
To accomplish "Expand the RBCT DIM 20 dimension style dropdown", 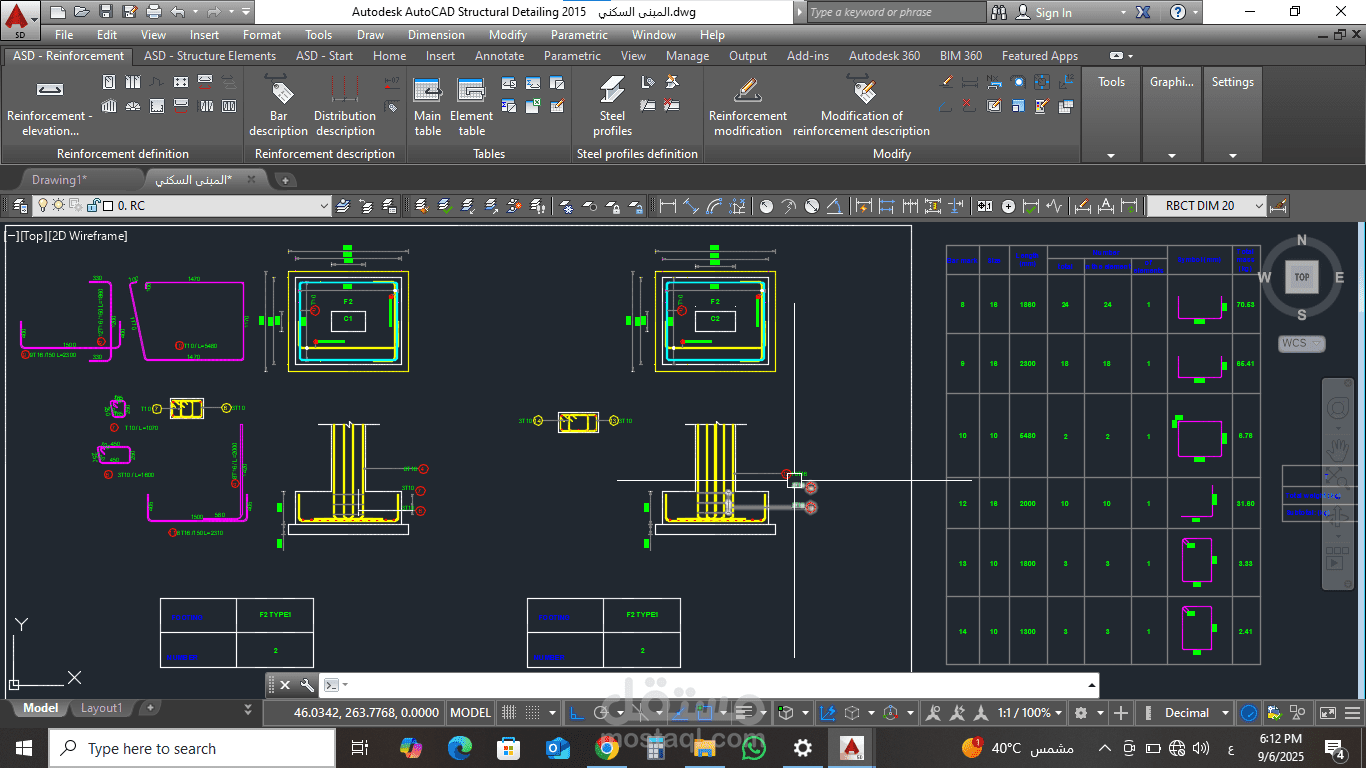I will click(1258, 206).
